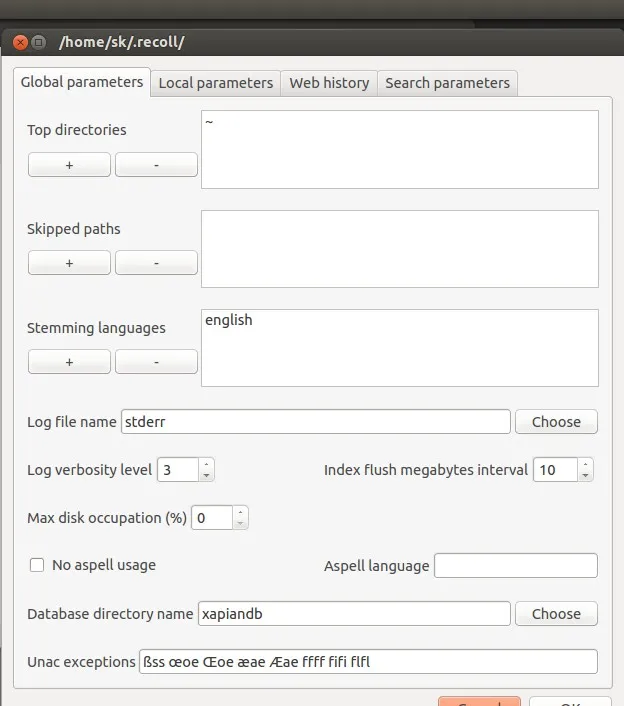
Task: Click the minus button under Top directories
Action: point(156,165)
